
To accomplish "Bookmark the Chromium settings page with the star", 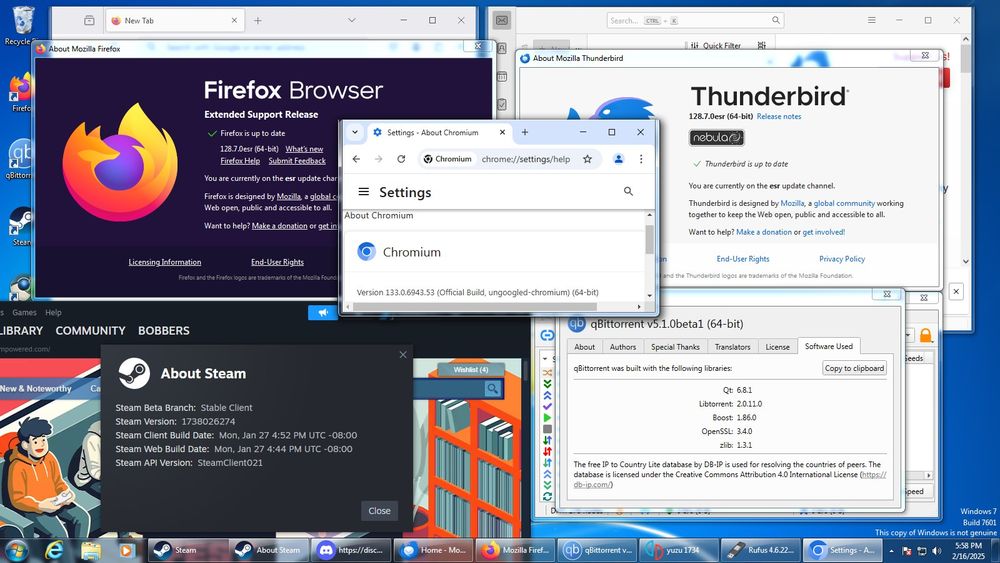I will tap(587, 159).
